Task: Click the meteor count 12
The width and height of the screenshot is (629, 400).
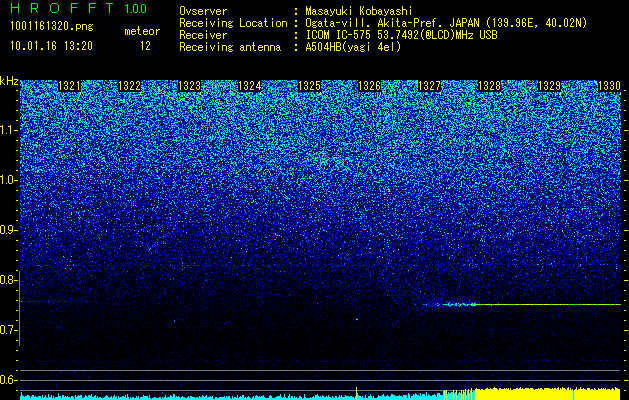Action: coord(145,46)
